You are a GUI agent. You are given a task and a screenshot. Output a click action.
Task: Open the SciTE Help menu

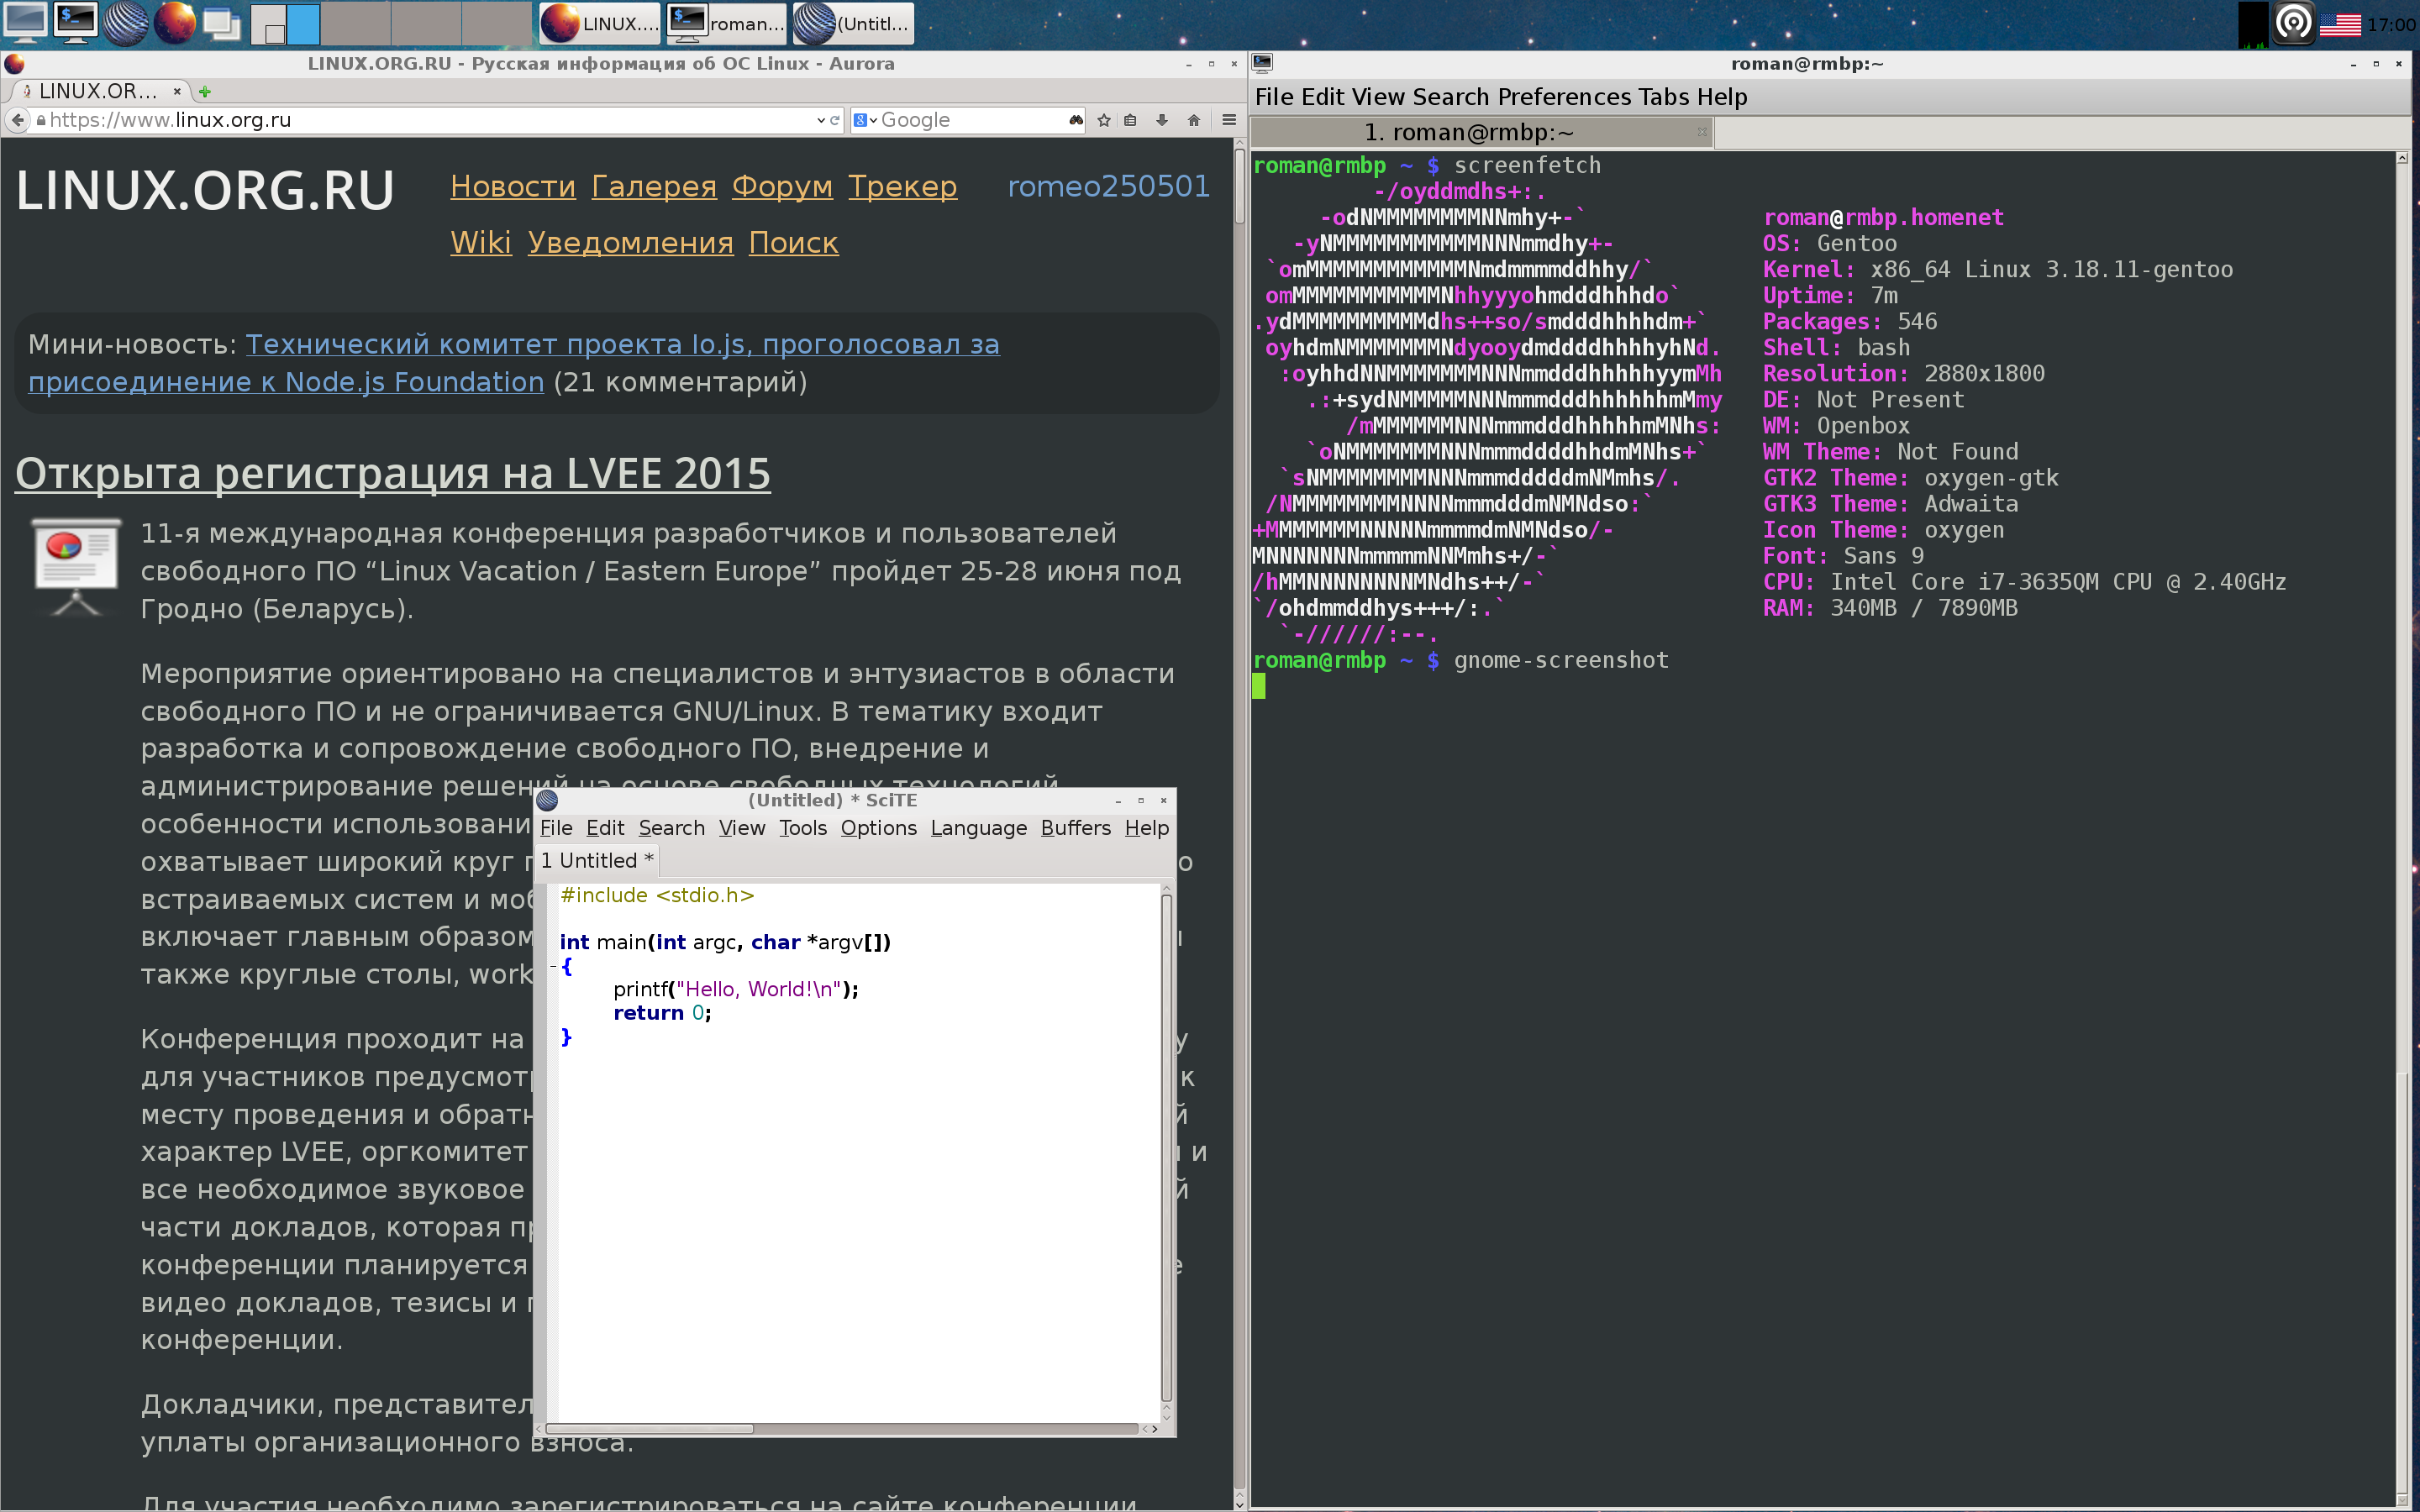point(1146,828)
